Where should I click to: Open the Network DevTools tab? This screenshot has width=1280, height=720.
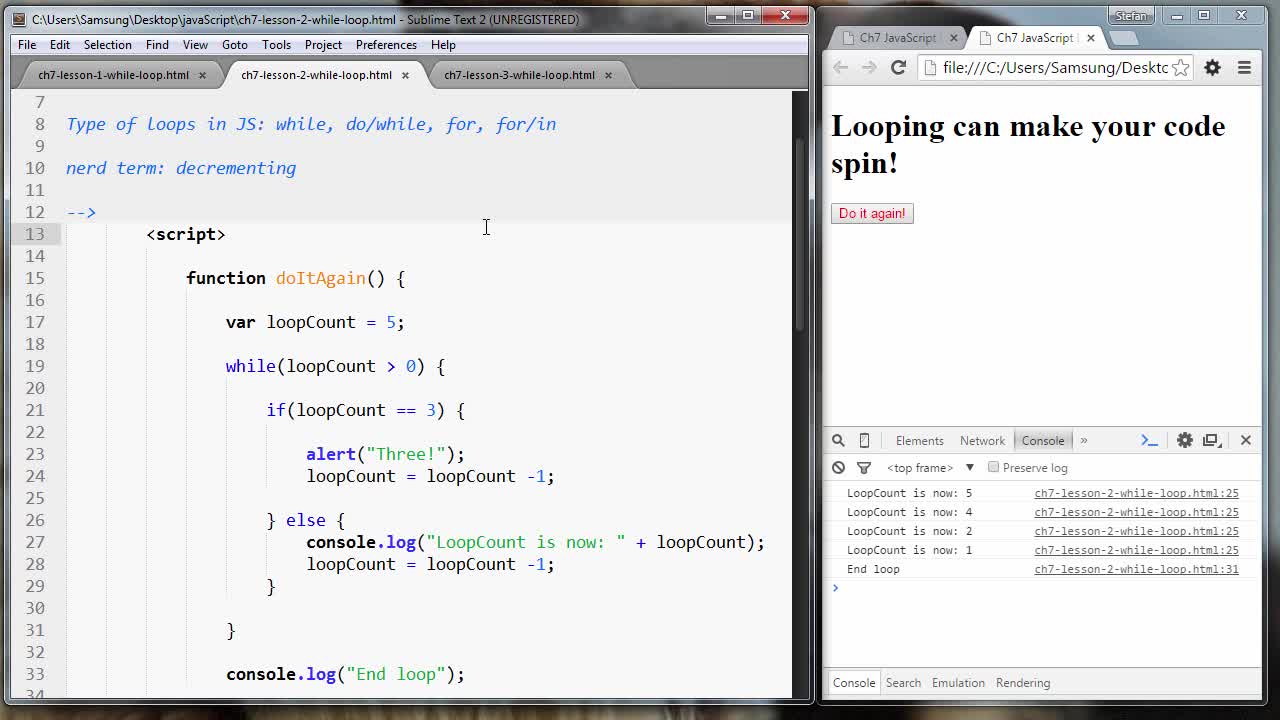tap(982, 440)
